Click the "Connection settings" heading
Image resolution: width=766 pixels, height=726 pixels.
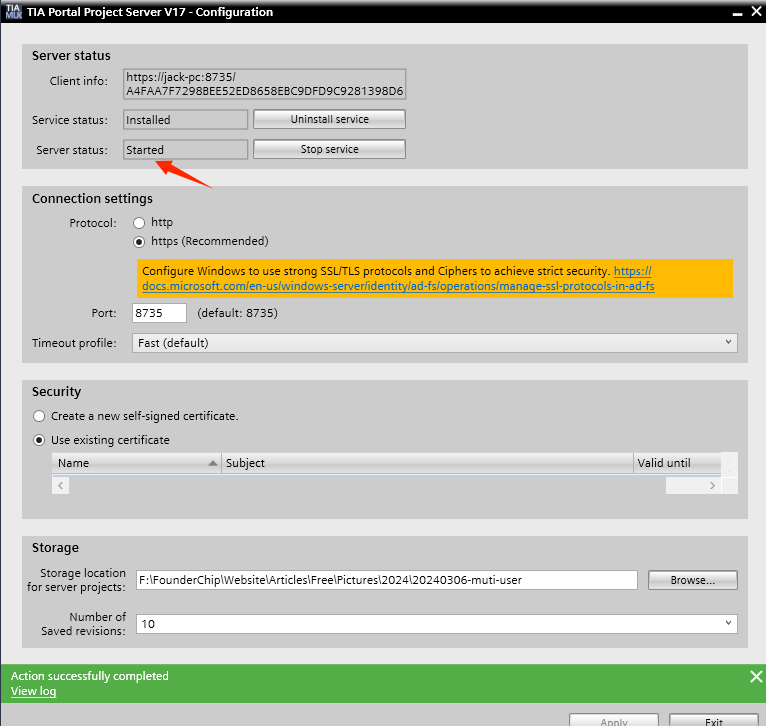pyautogui.click(x=92, y=198)
